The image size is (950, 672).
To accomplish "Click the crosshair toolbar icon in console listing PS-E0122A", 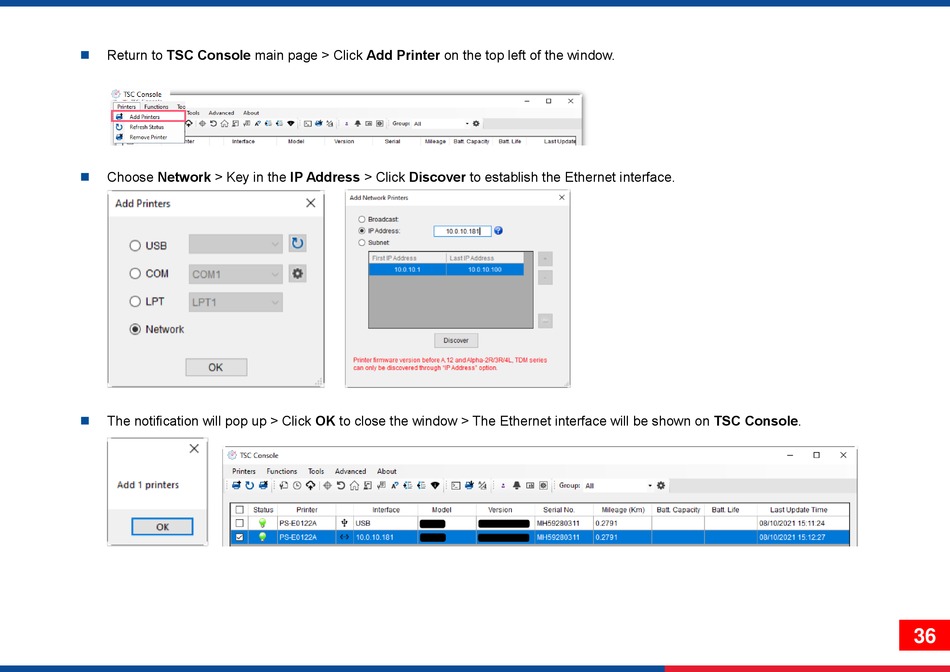I will (327, 485).
